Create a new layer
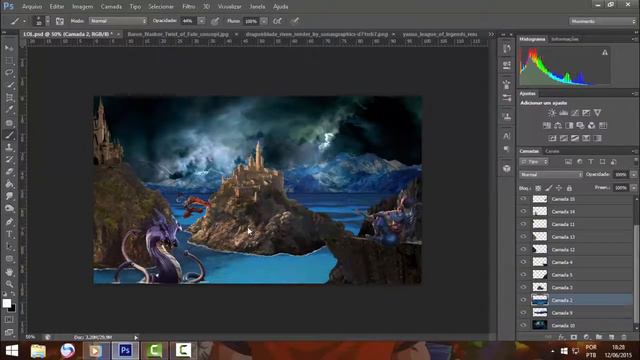This screenshot has width=640, height=360. coord(611,337)
